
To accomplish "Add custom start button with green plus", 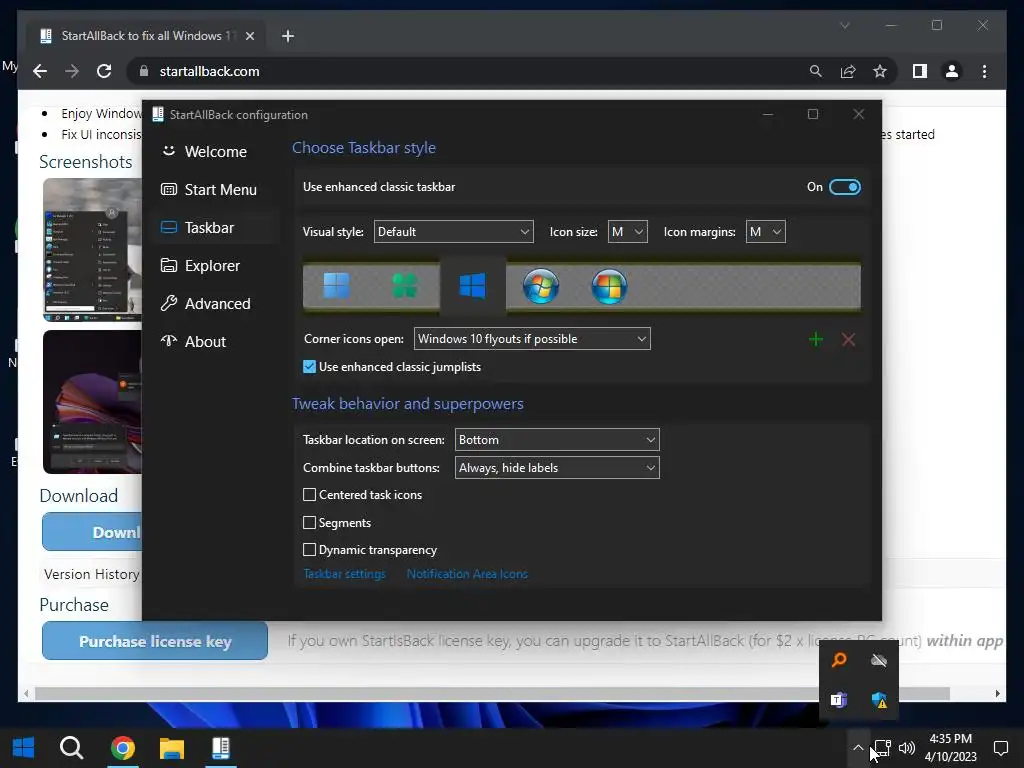I will 816,340.
